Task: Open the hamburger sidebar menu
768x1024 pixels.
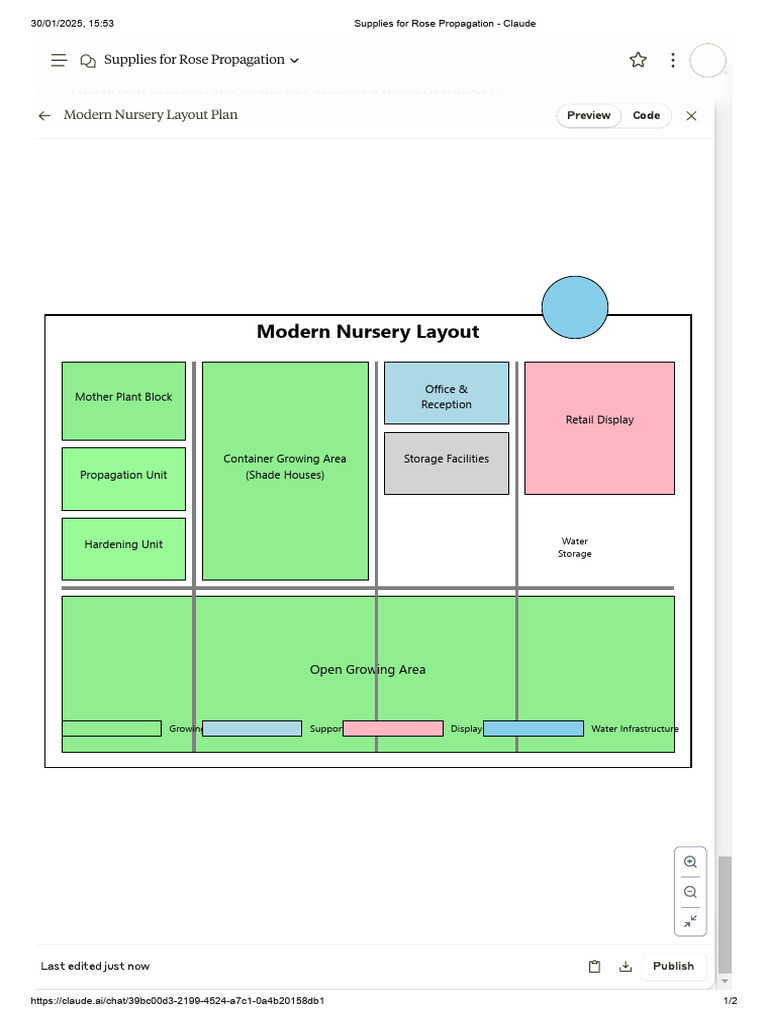Action: [x=59, y=60]
